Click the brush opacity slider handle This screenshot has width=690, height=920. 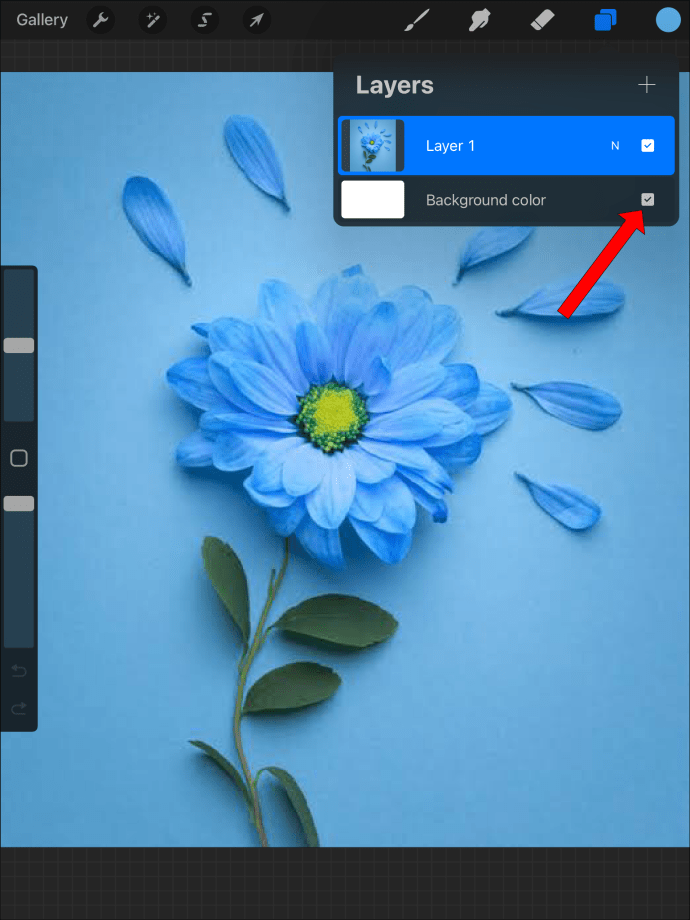(x=19, y=503)
